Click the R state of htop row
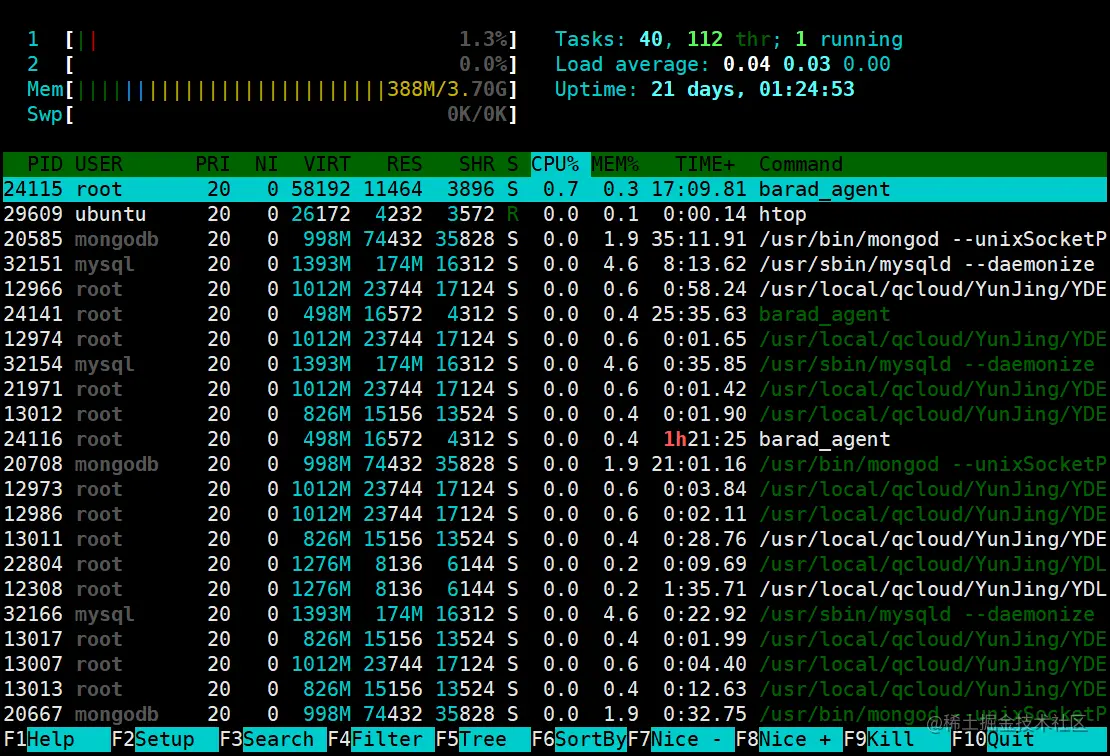 [x=513, y=214]
